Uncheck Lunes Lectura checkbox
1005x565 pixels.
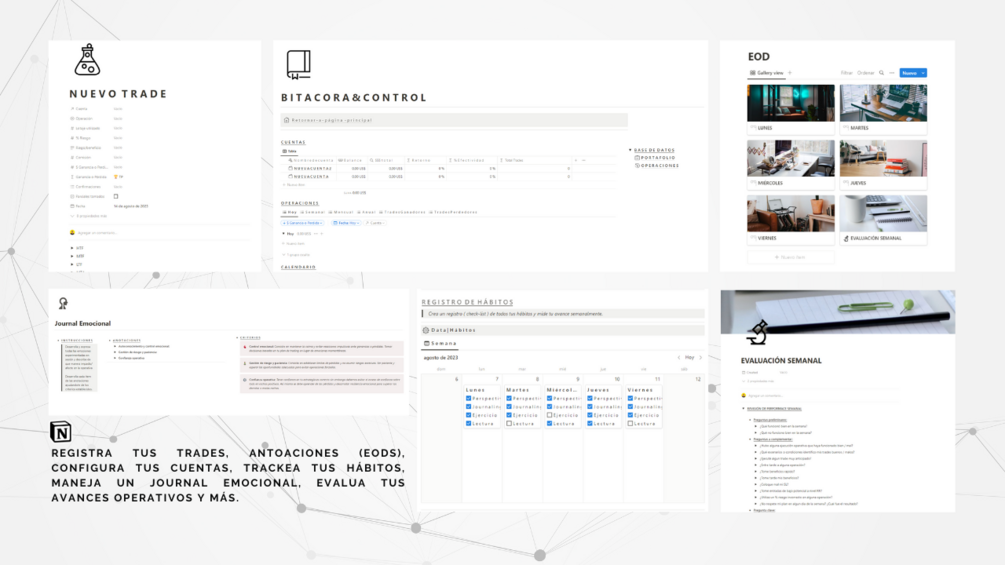pos(469,423)
